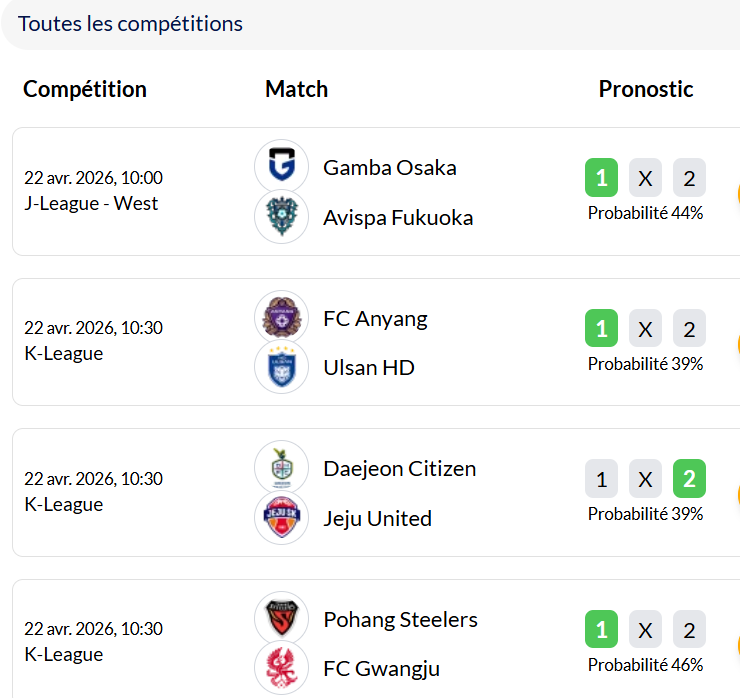Open the Pohang Steelers team logo

tap(281, 618)
